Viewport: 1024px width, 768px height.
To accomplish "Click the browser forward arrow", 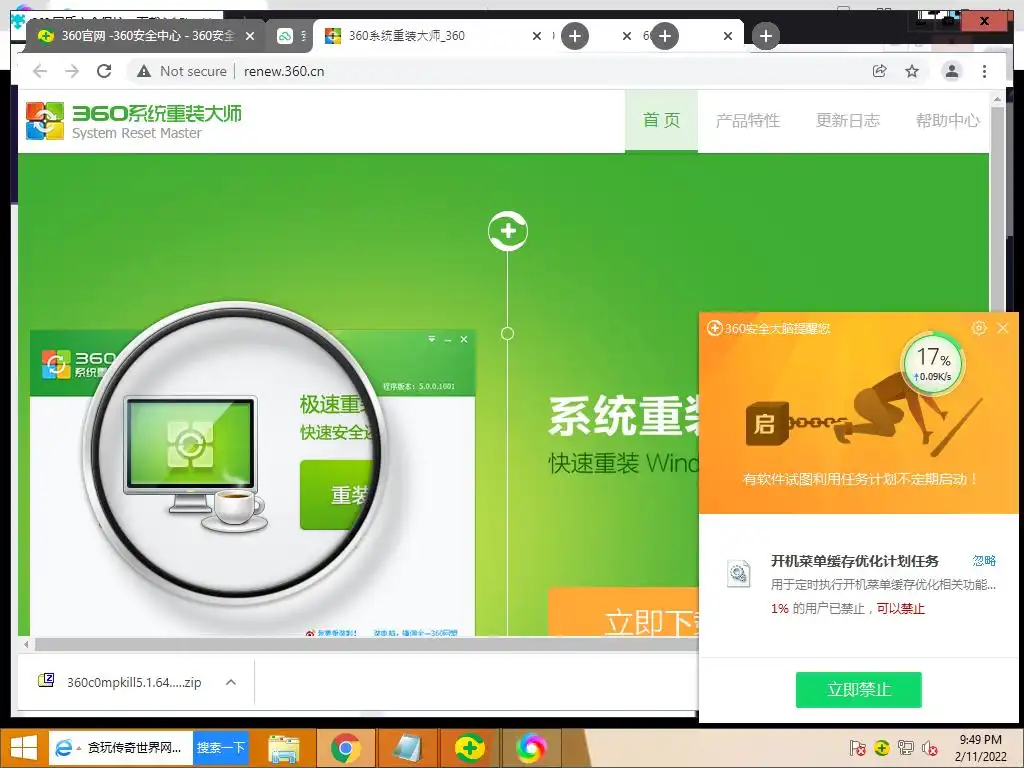I will point(72,71).
